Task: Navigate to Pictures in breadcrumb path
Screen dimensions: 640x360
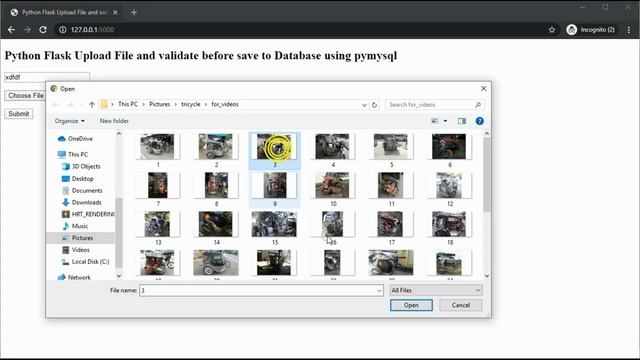Action: point(160,104)
